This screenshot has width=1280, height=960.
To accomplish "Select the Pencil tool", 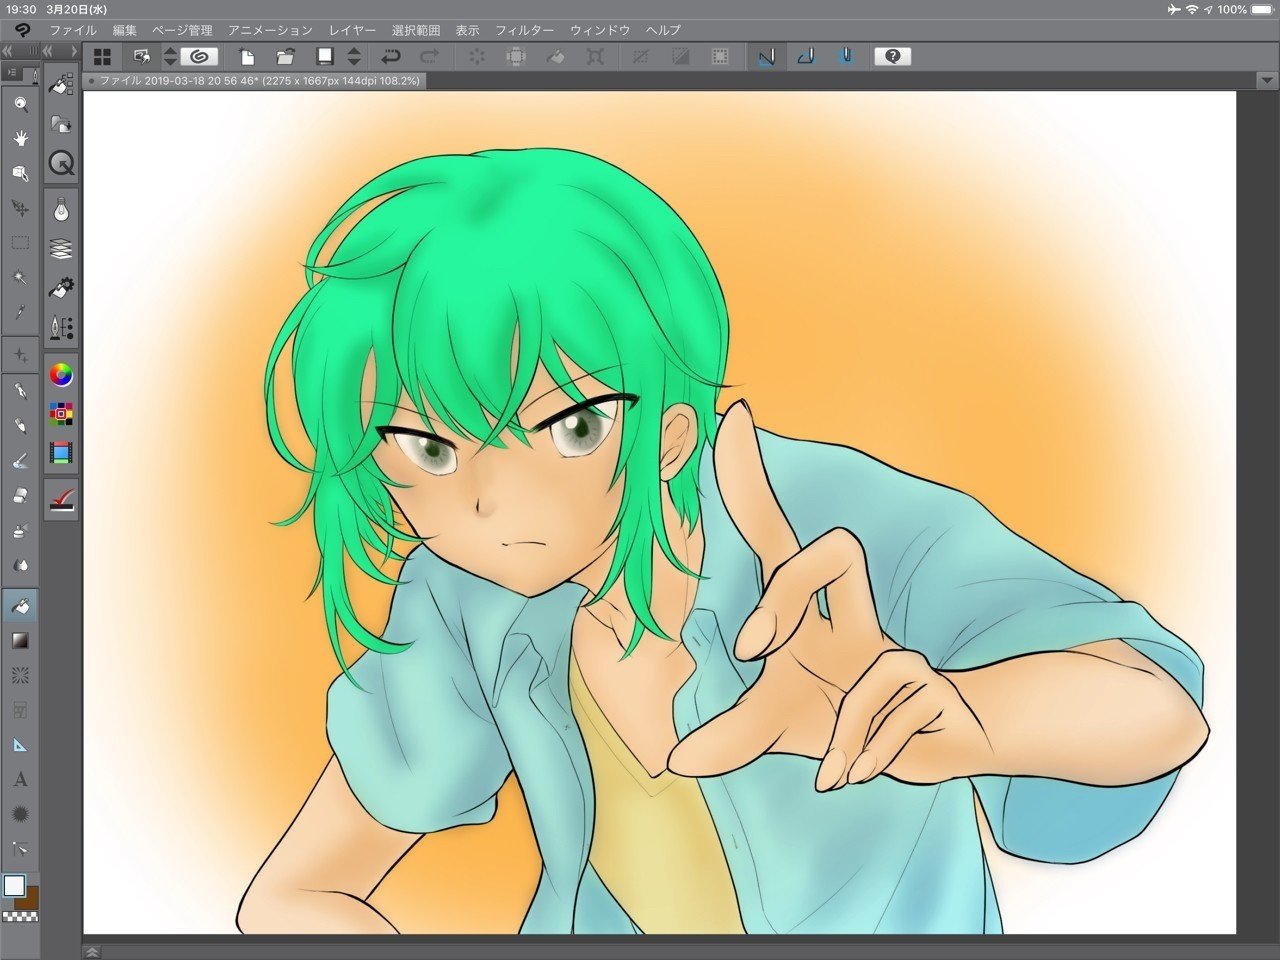I will click(19, 426).
